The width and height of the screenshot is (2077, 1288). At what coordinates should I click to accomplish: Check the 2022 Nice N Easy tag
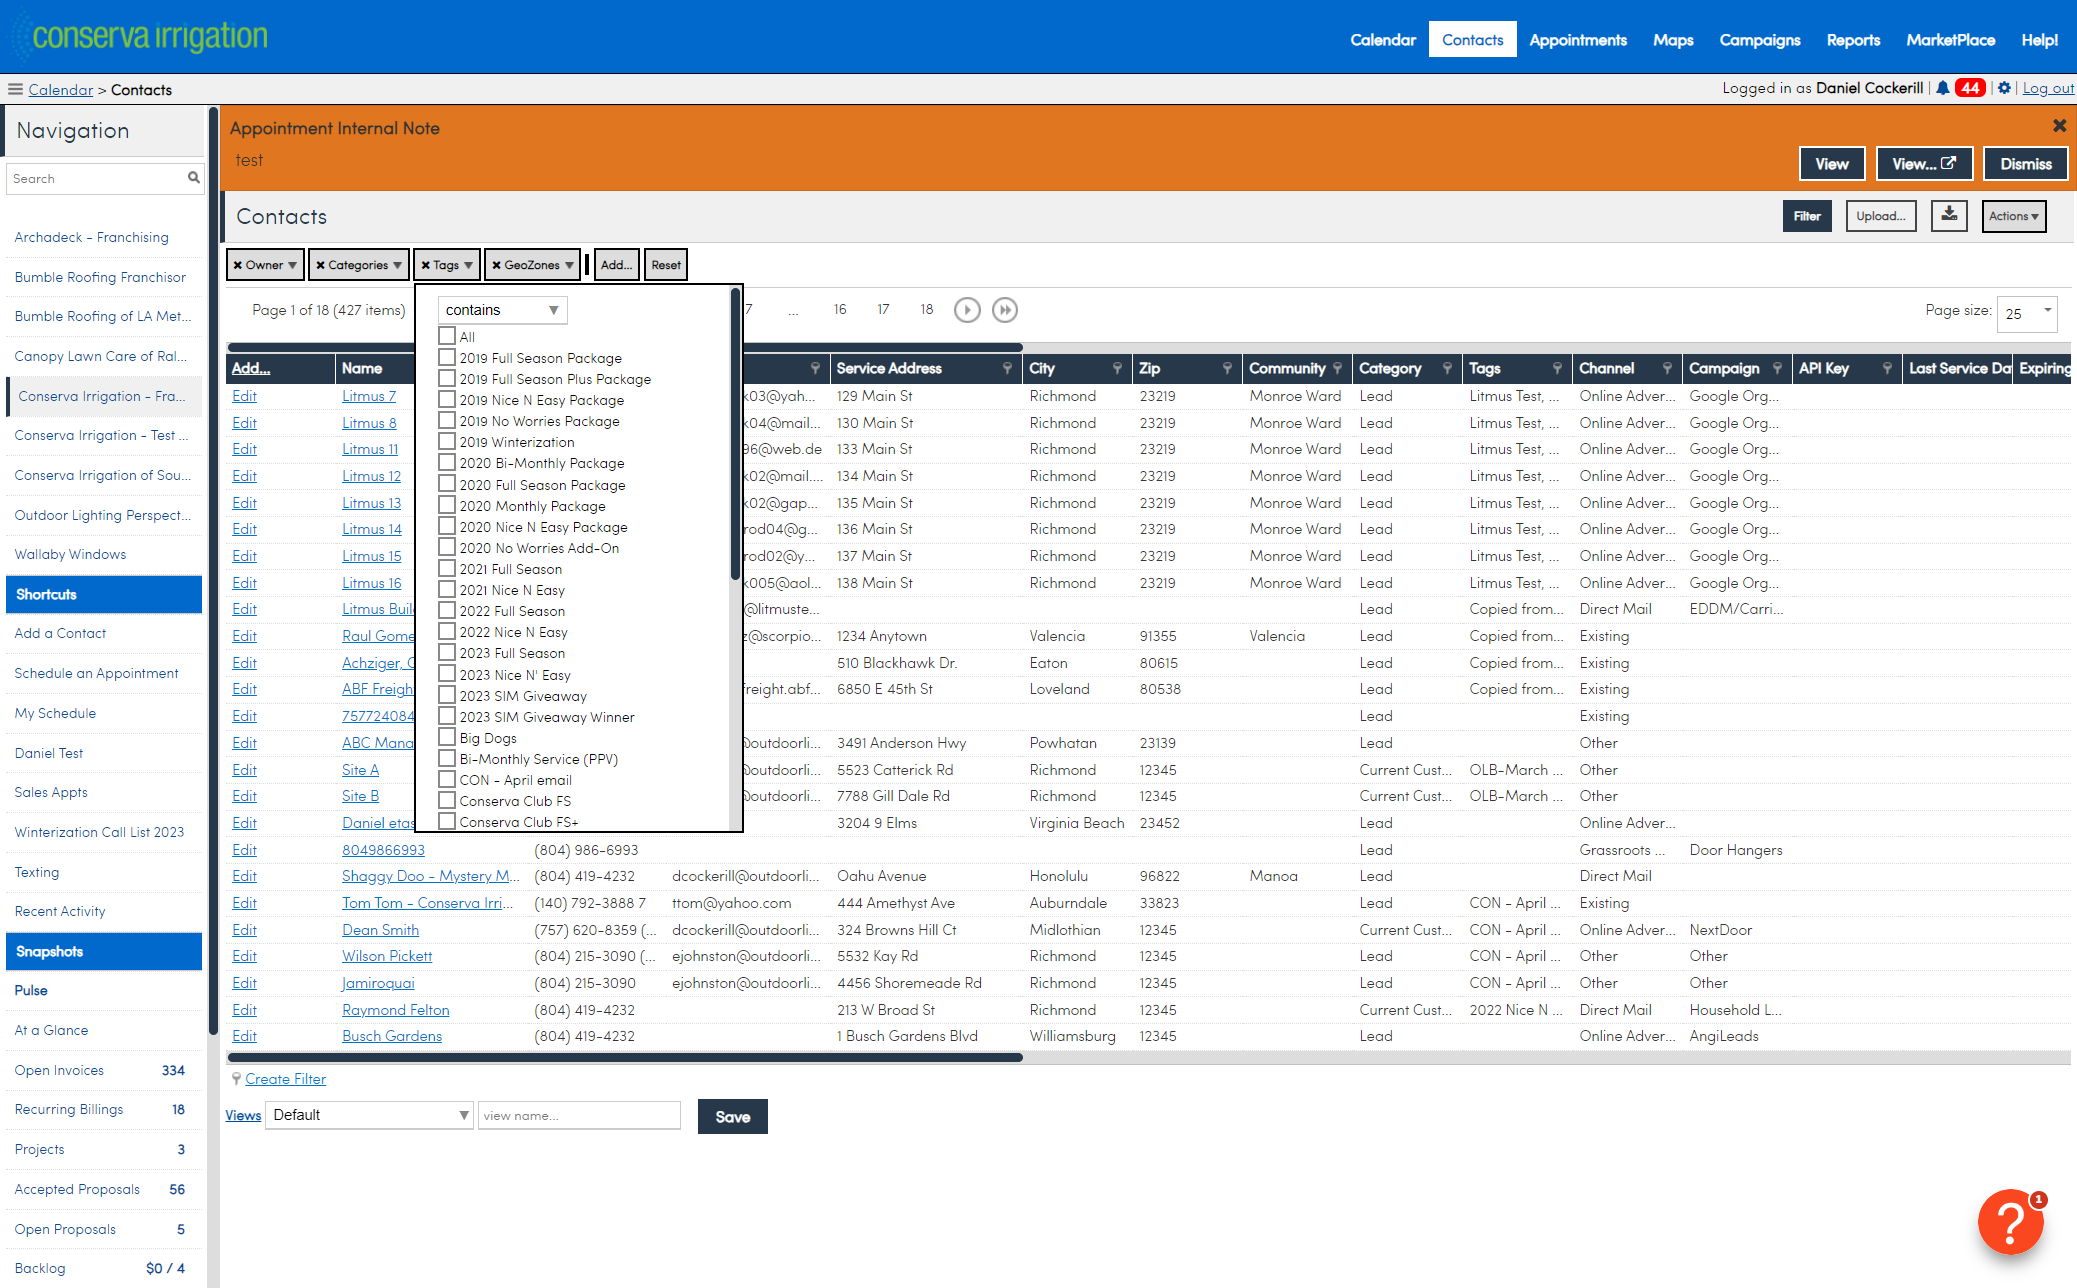(447, 631)
